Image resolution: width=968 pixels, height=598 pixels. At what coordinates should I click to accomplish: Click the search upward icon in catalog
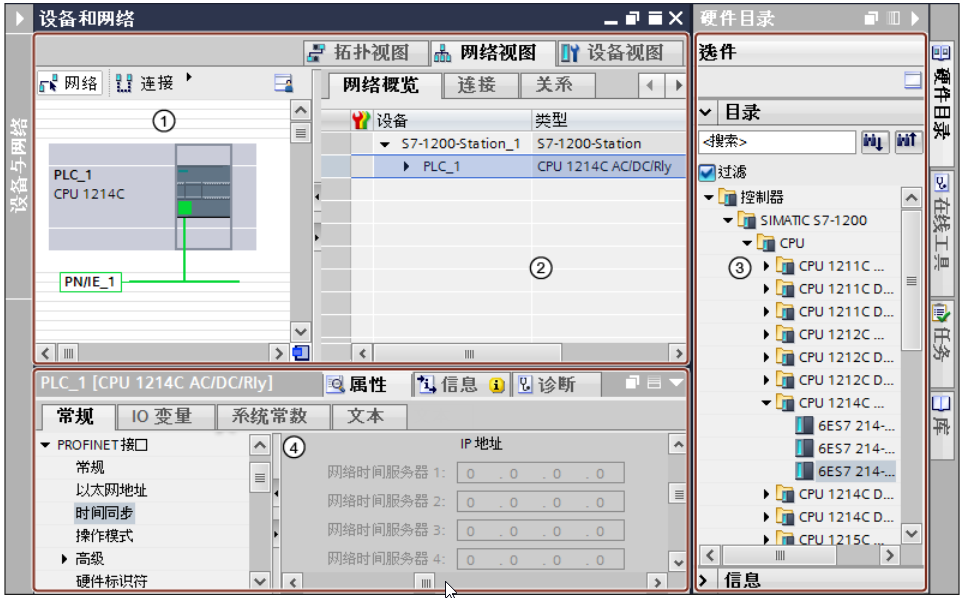point(907,143)
